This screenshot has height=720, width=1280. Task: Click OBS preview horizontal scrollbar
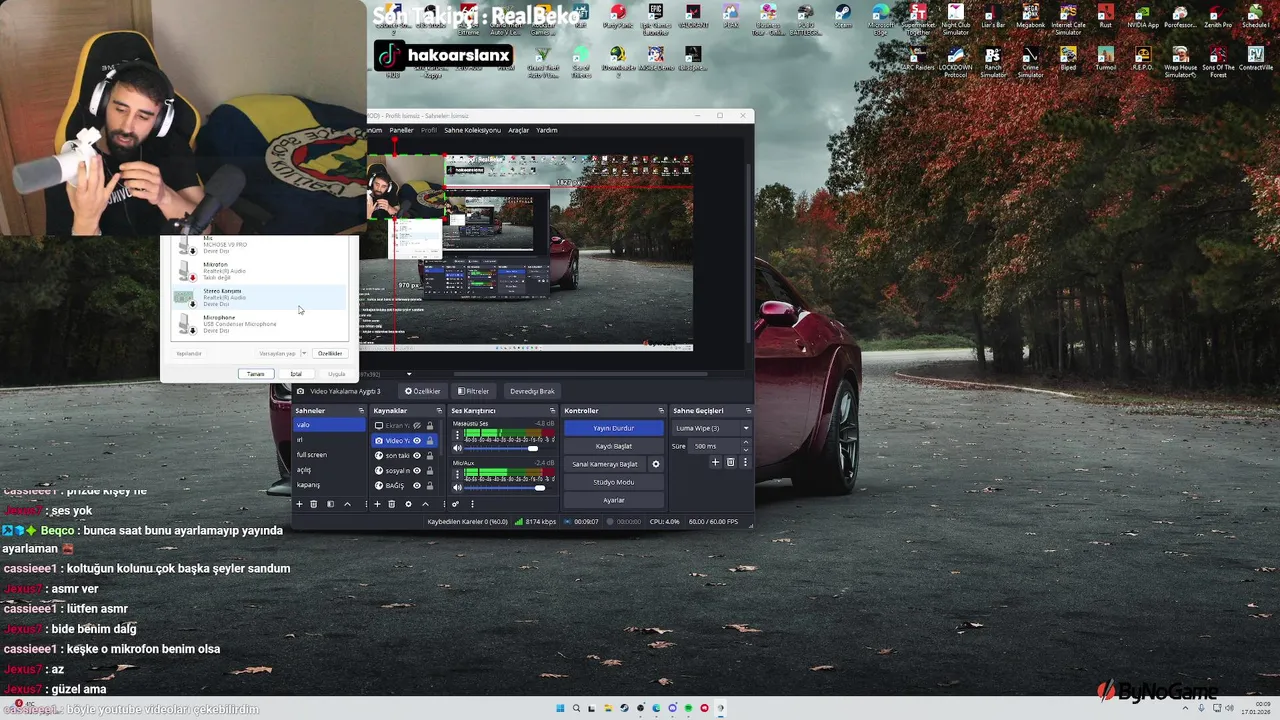coord(580,374)
